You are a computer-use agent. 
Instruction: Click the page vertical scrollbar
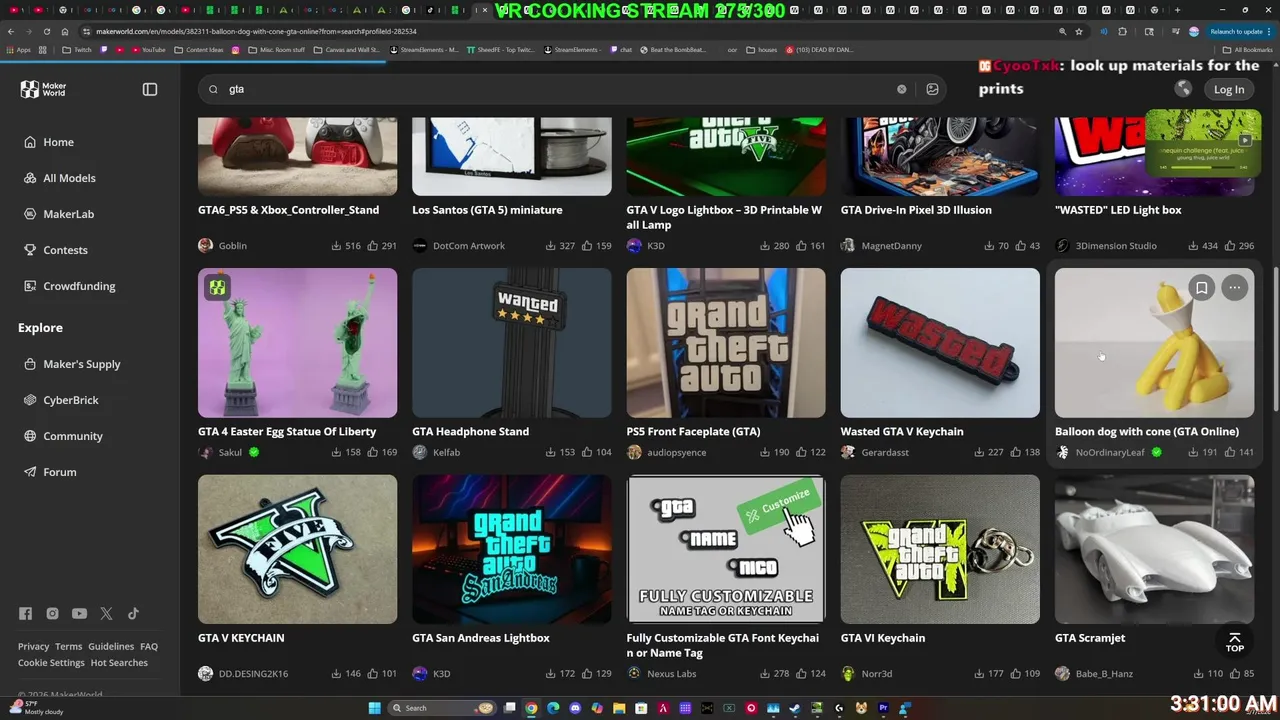coord(1275,340)
